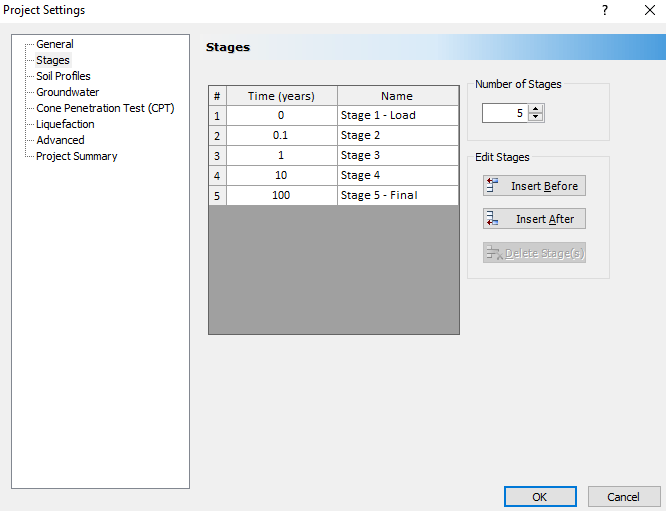Screen dimensions: 666x511
Task: Click the 'Stage 1 - Load' name cell
Action: pyautogui.click(x=398, y=116)
